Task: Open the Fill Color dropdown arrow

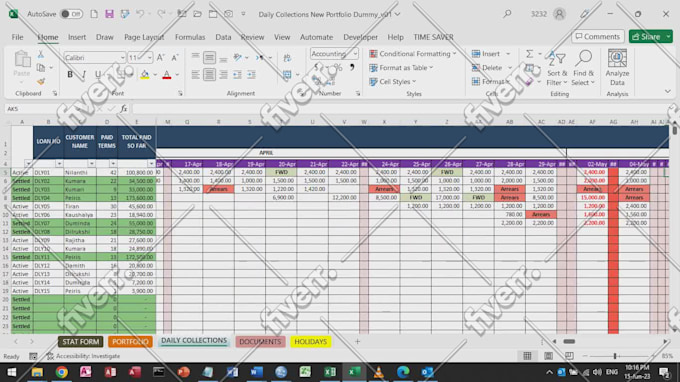Action: pyautogui.click(x=155, y=75)
